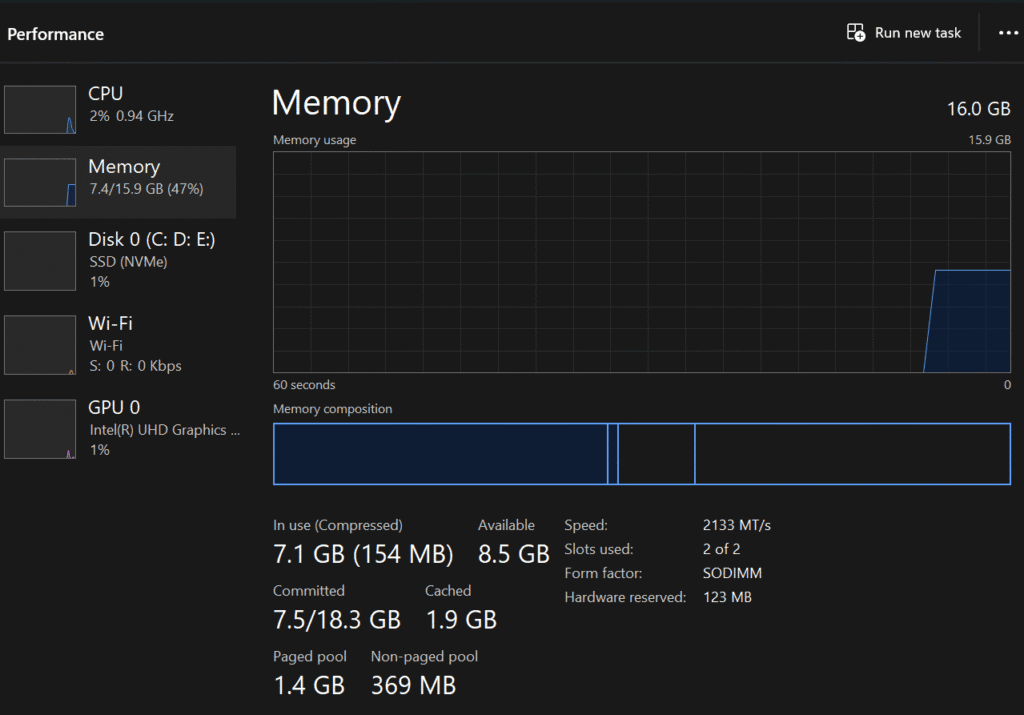Click the Run new task icon
This screenshot has height=715, width=1024.
tap(856, 33)
